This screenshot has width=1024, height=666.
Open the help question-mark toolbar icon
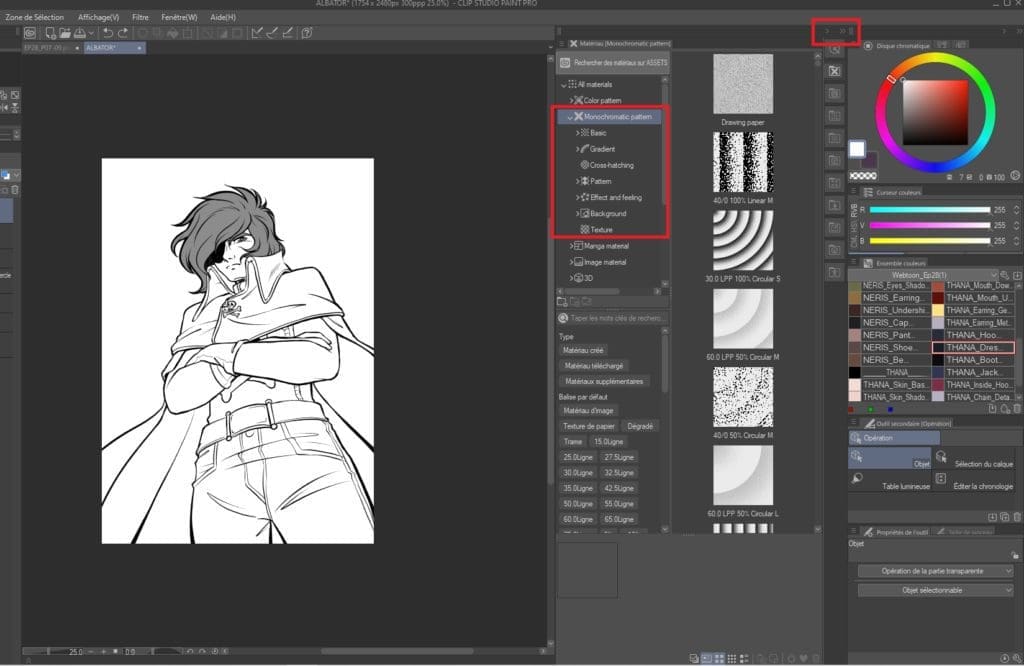pos(307,33)
